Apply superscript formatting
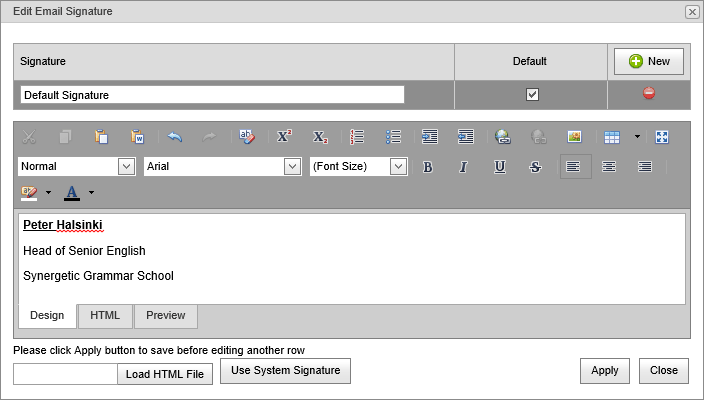Viewport: 704px width, 400px height. coord(284,136)
